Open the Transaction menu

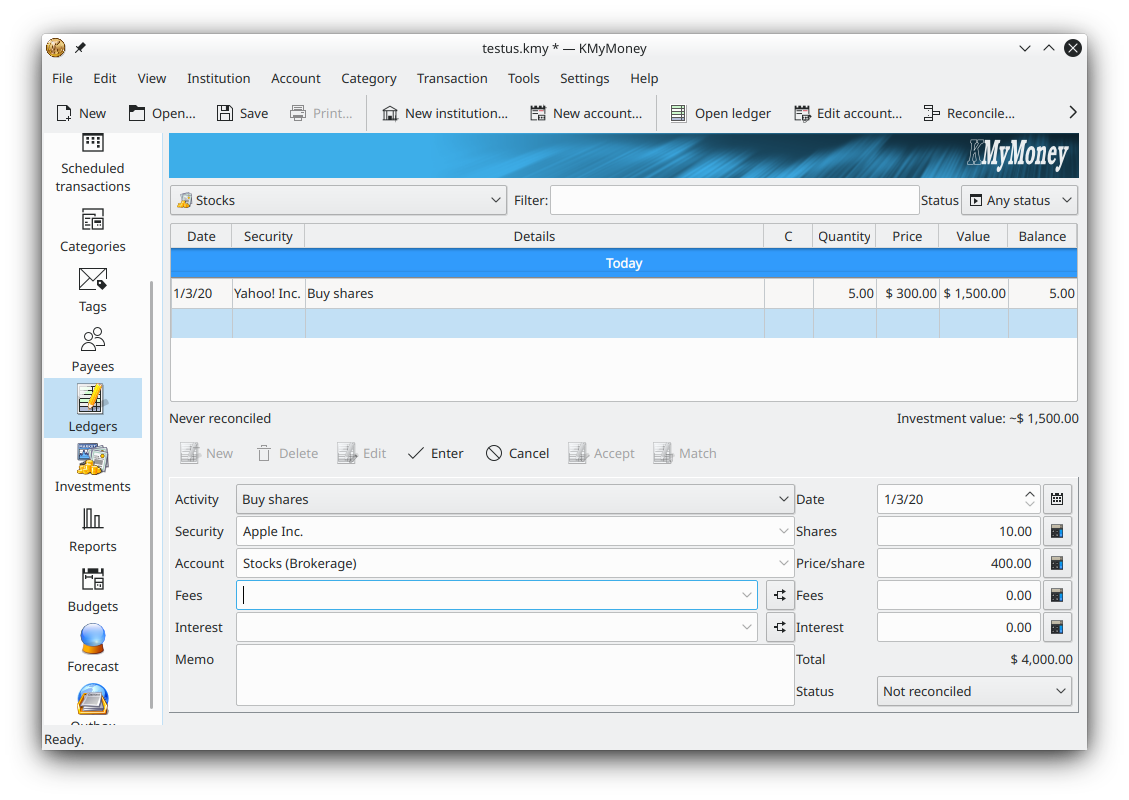452,78
